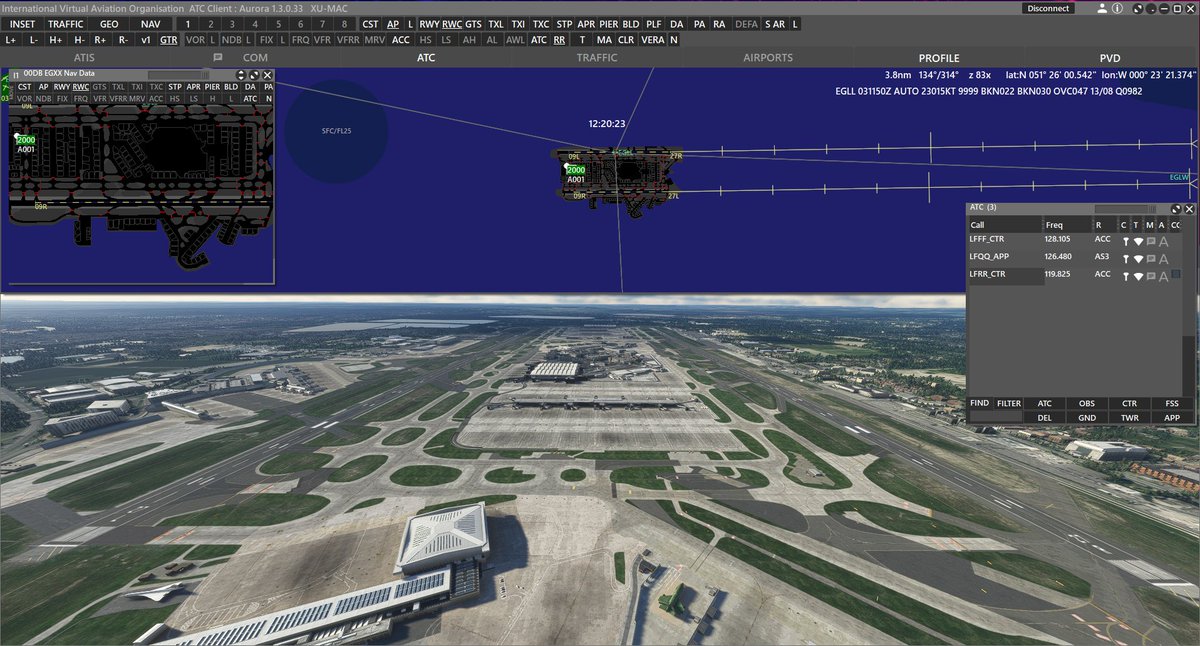Screen dimensions: 1200x646
Task: Click the message icon in LFRR_CTR row
Action: [1151, 276]
